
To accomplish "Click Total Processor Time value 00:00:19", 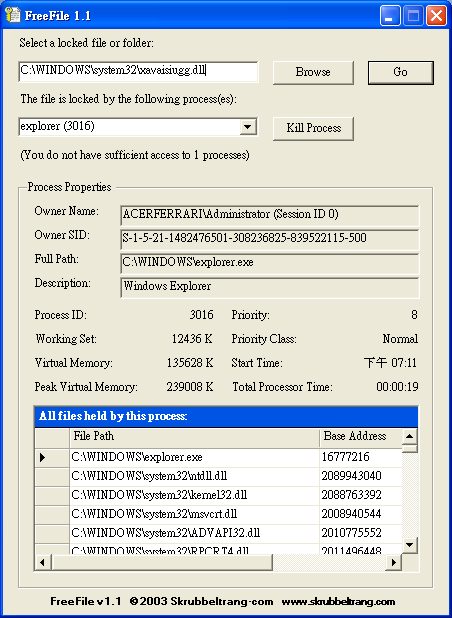I will pos(397,387).
